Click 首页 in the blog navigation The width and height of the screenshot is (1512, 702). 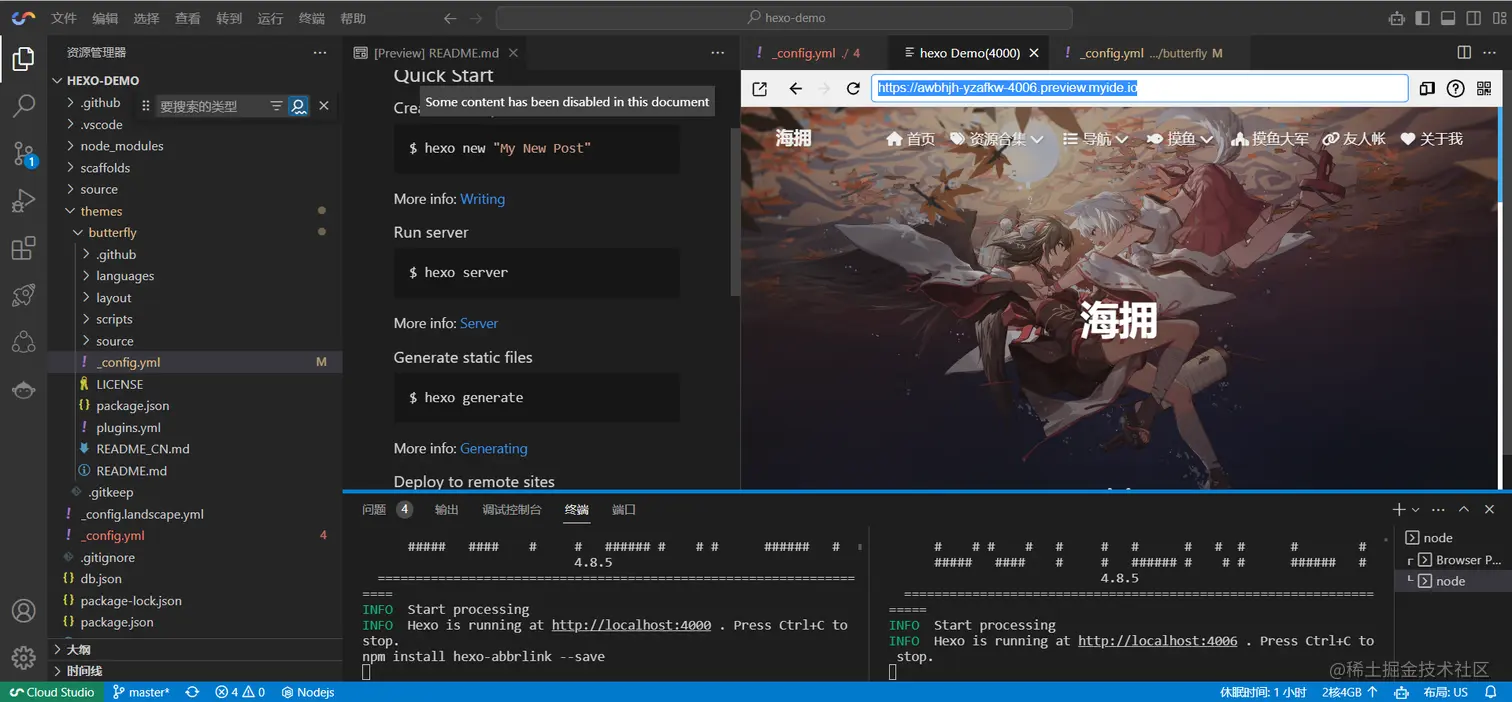point(911,139)
